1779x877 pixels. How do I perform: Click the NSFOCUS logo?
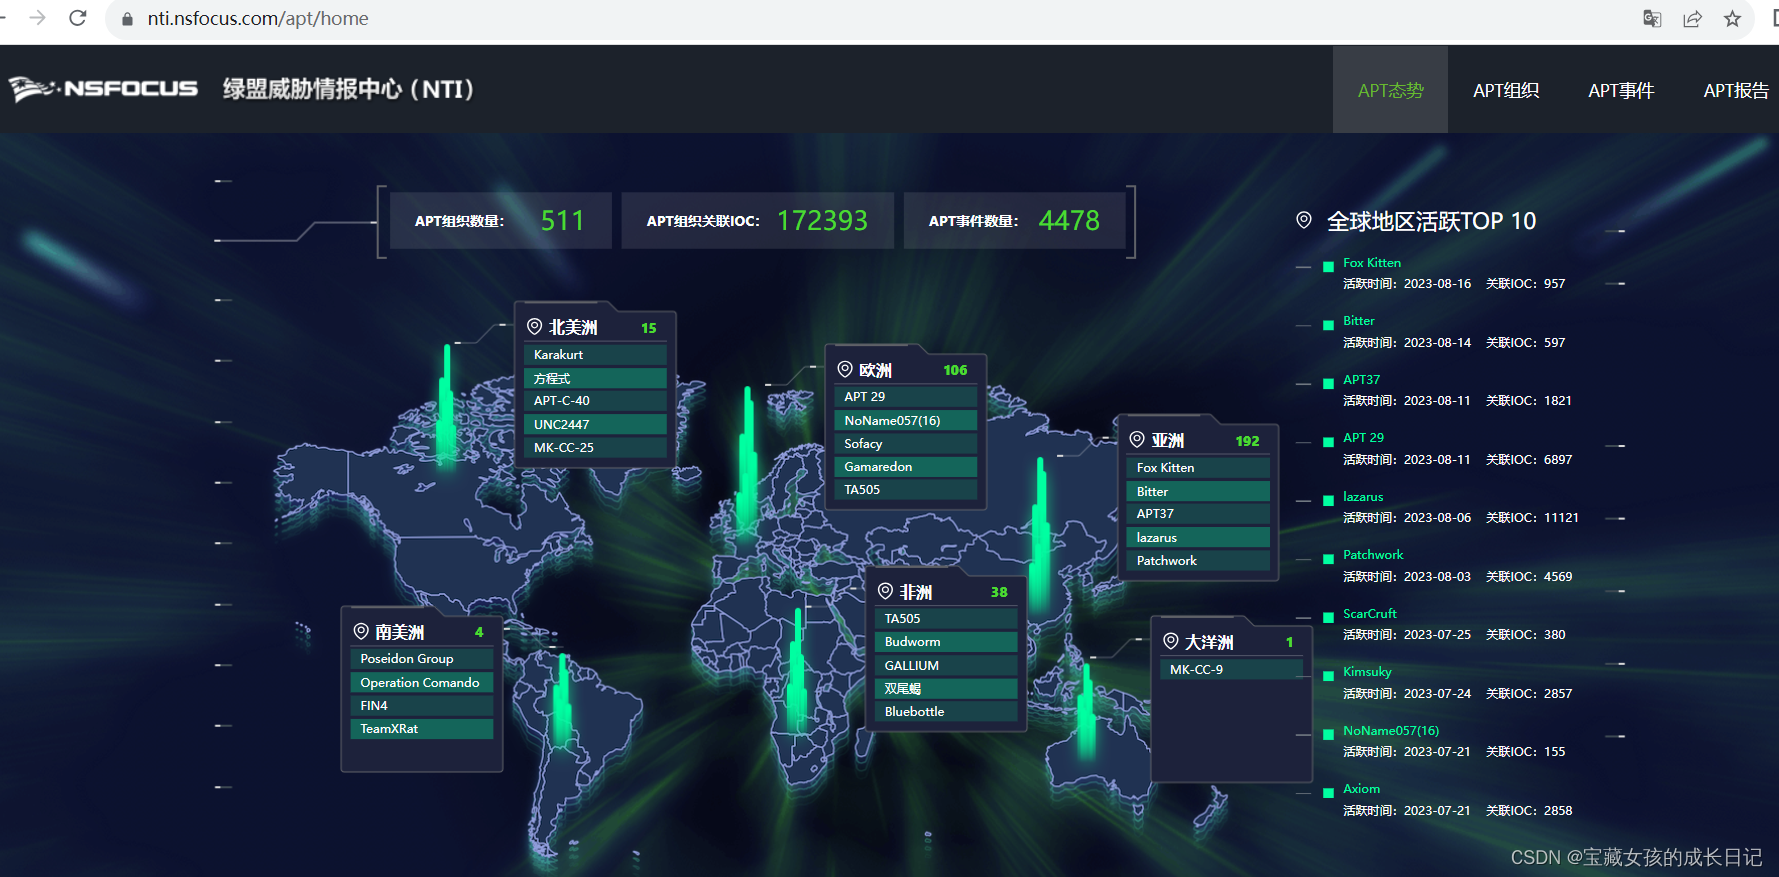pos(103,89)
